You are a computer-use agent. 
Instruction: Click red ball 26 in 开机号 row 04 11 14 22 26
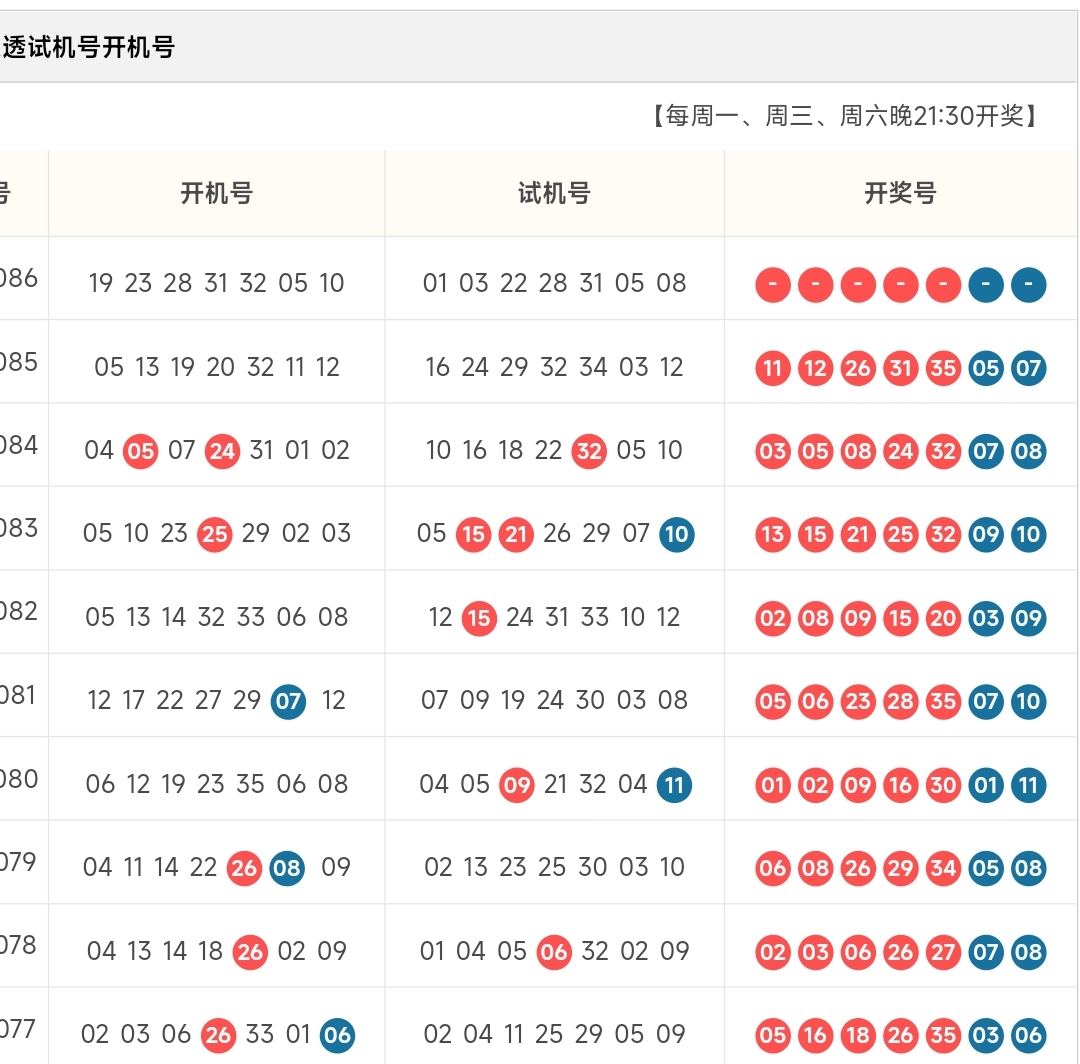245,868
